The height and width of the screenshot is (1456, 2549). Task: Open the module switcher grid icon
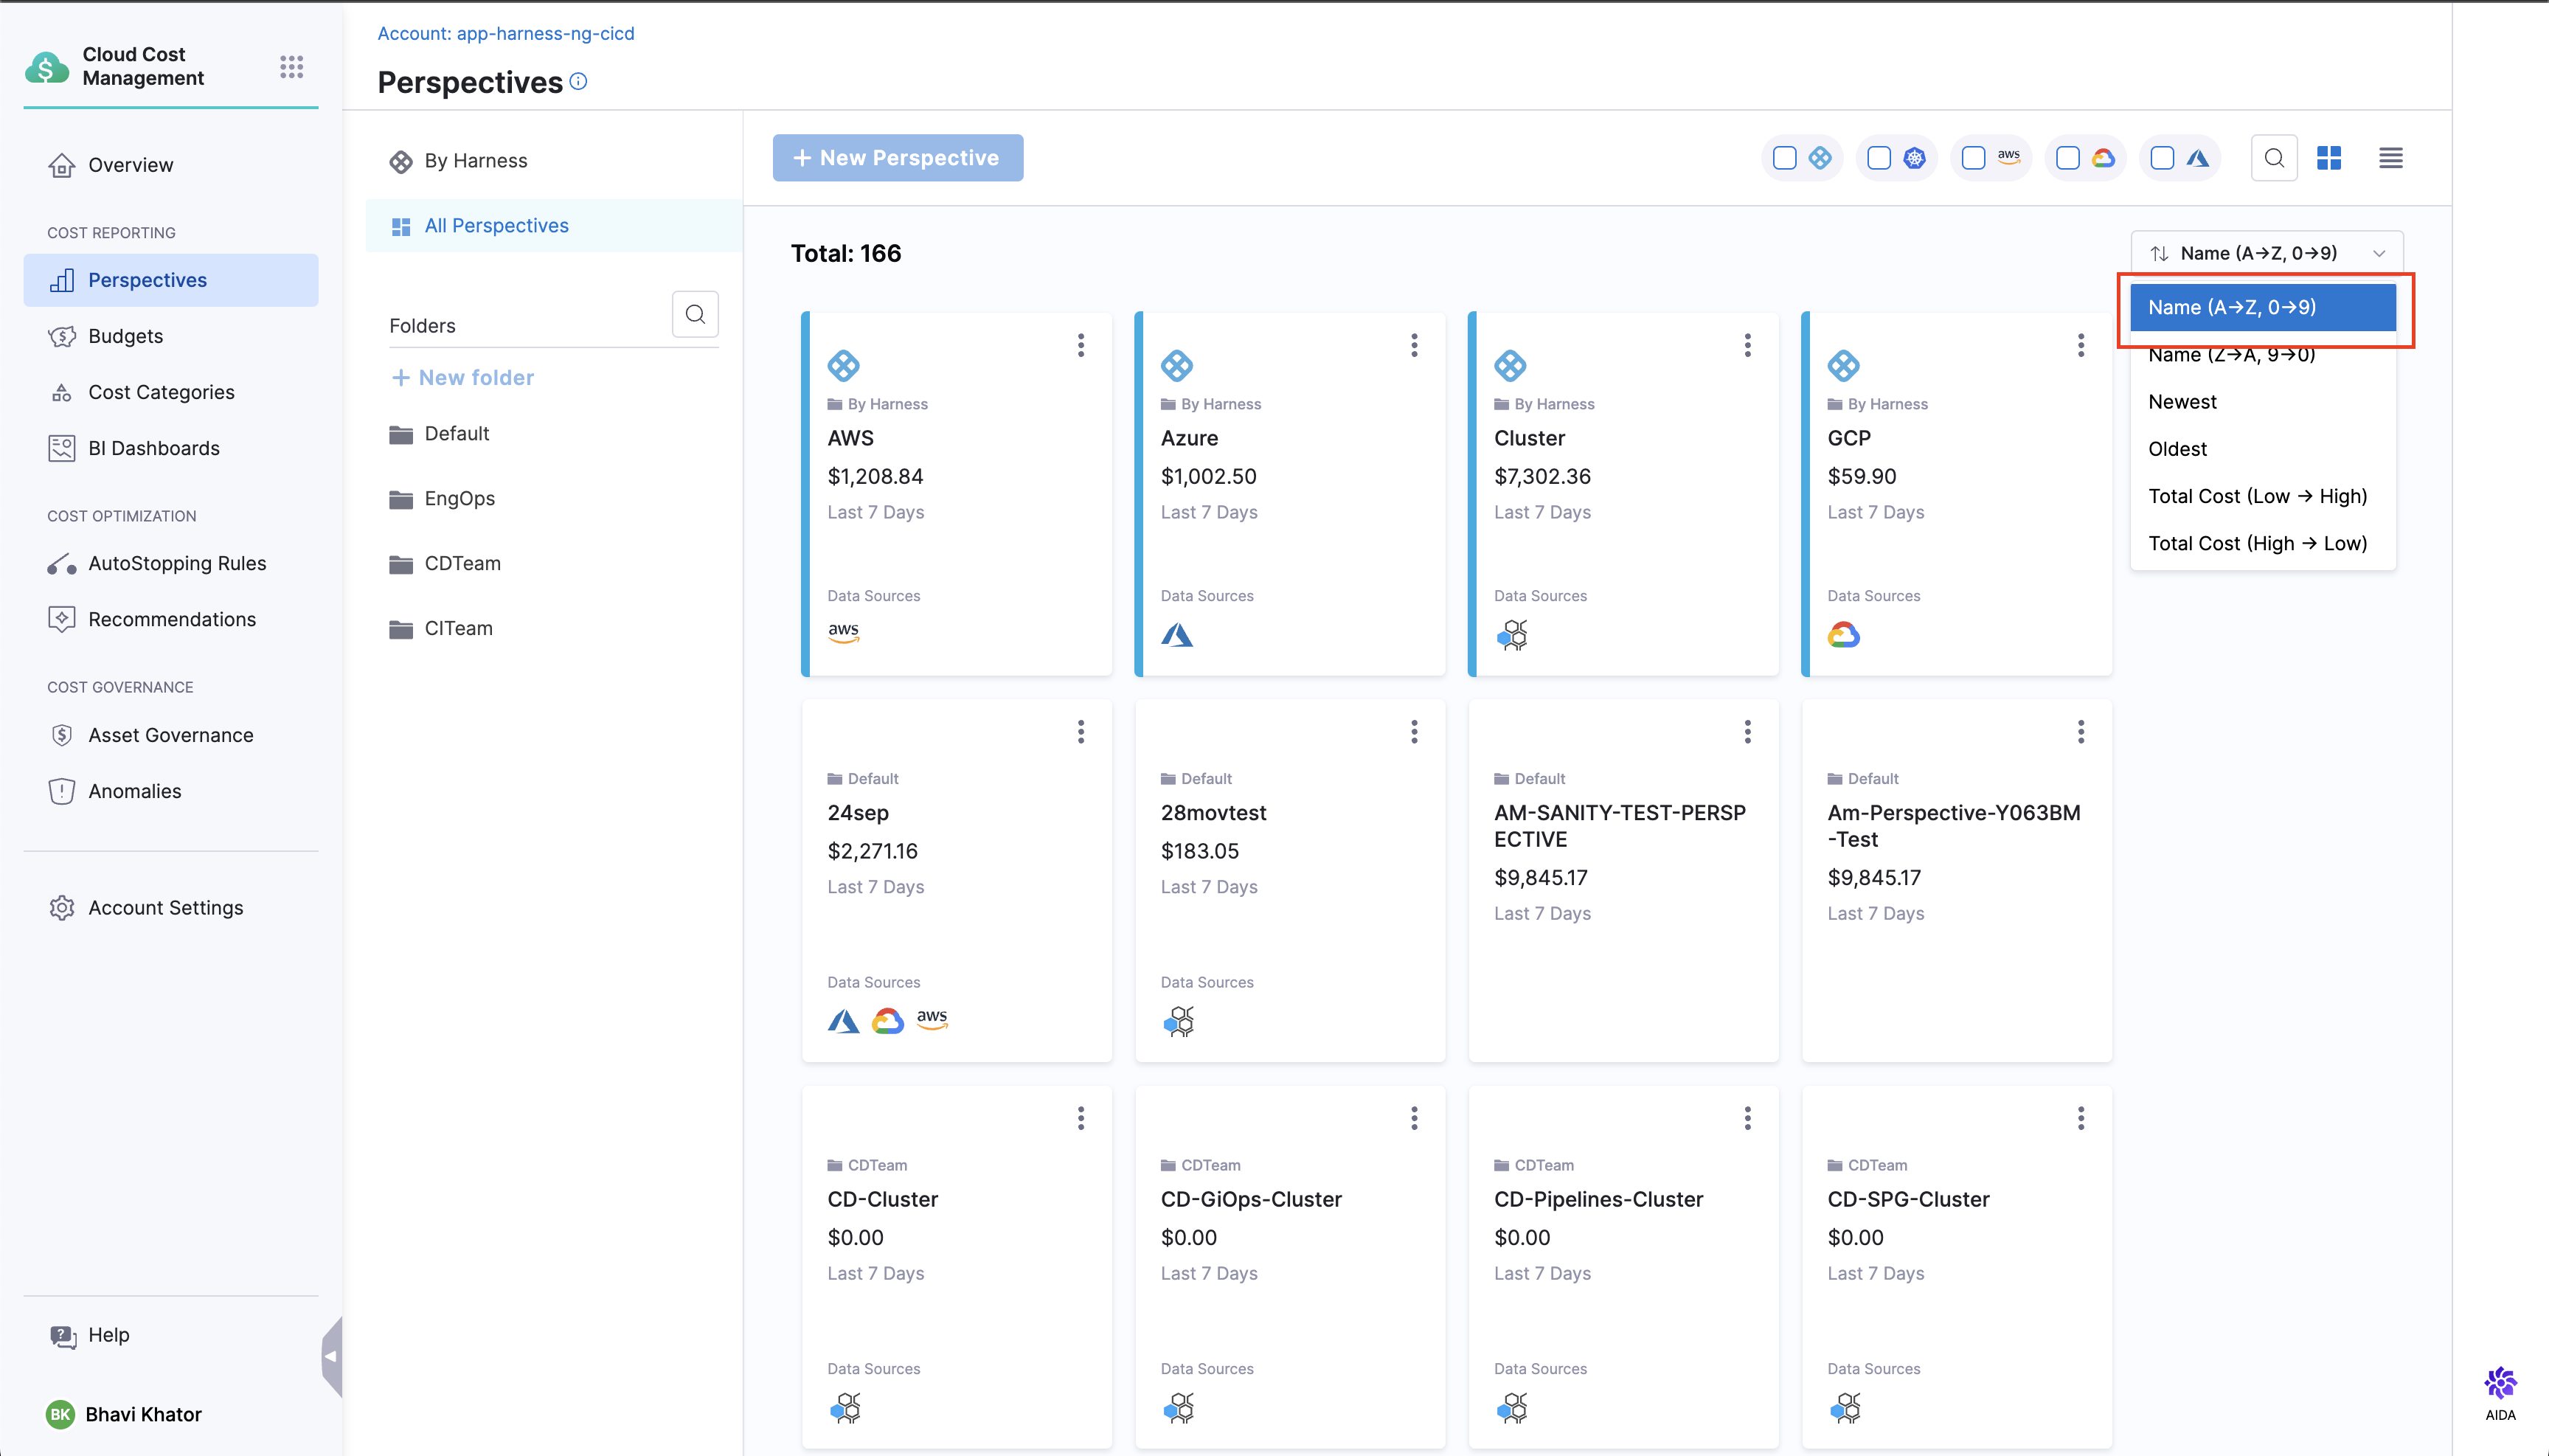[x=291, y=67]
